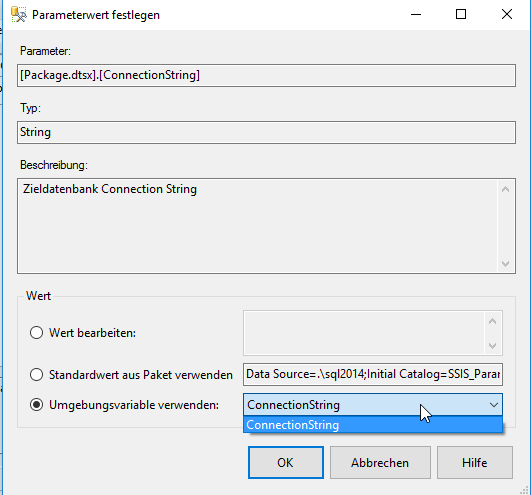Open Hilfe for this dialog
Screen dimensions: 531x495
tap(474, 462)
